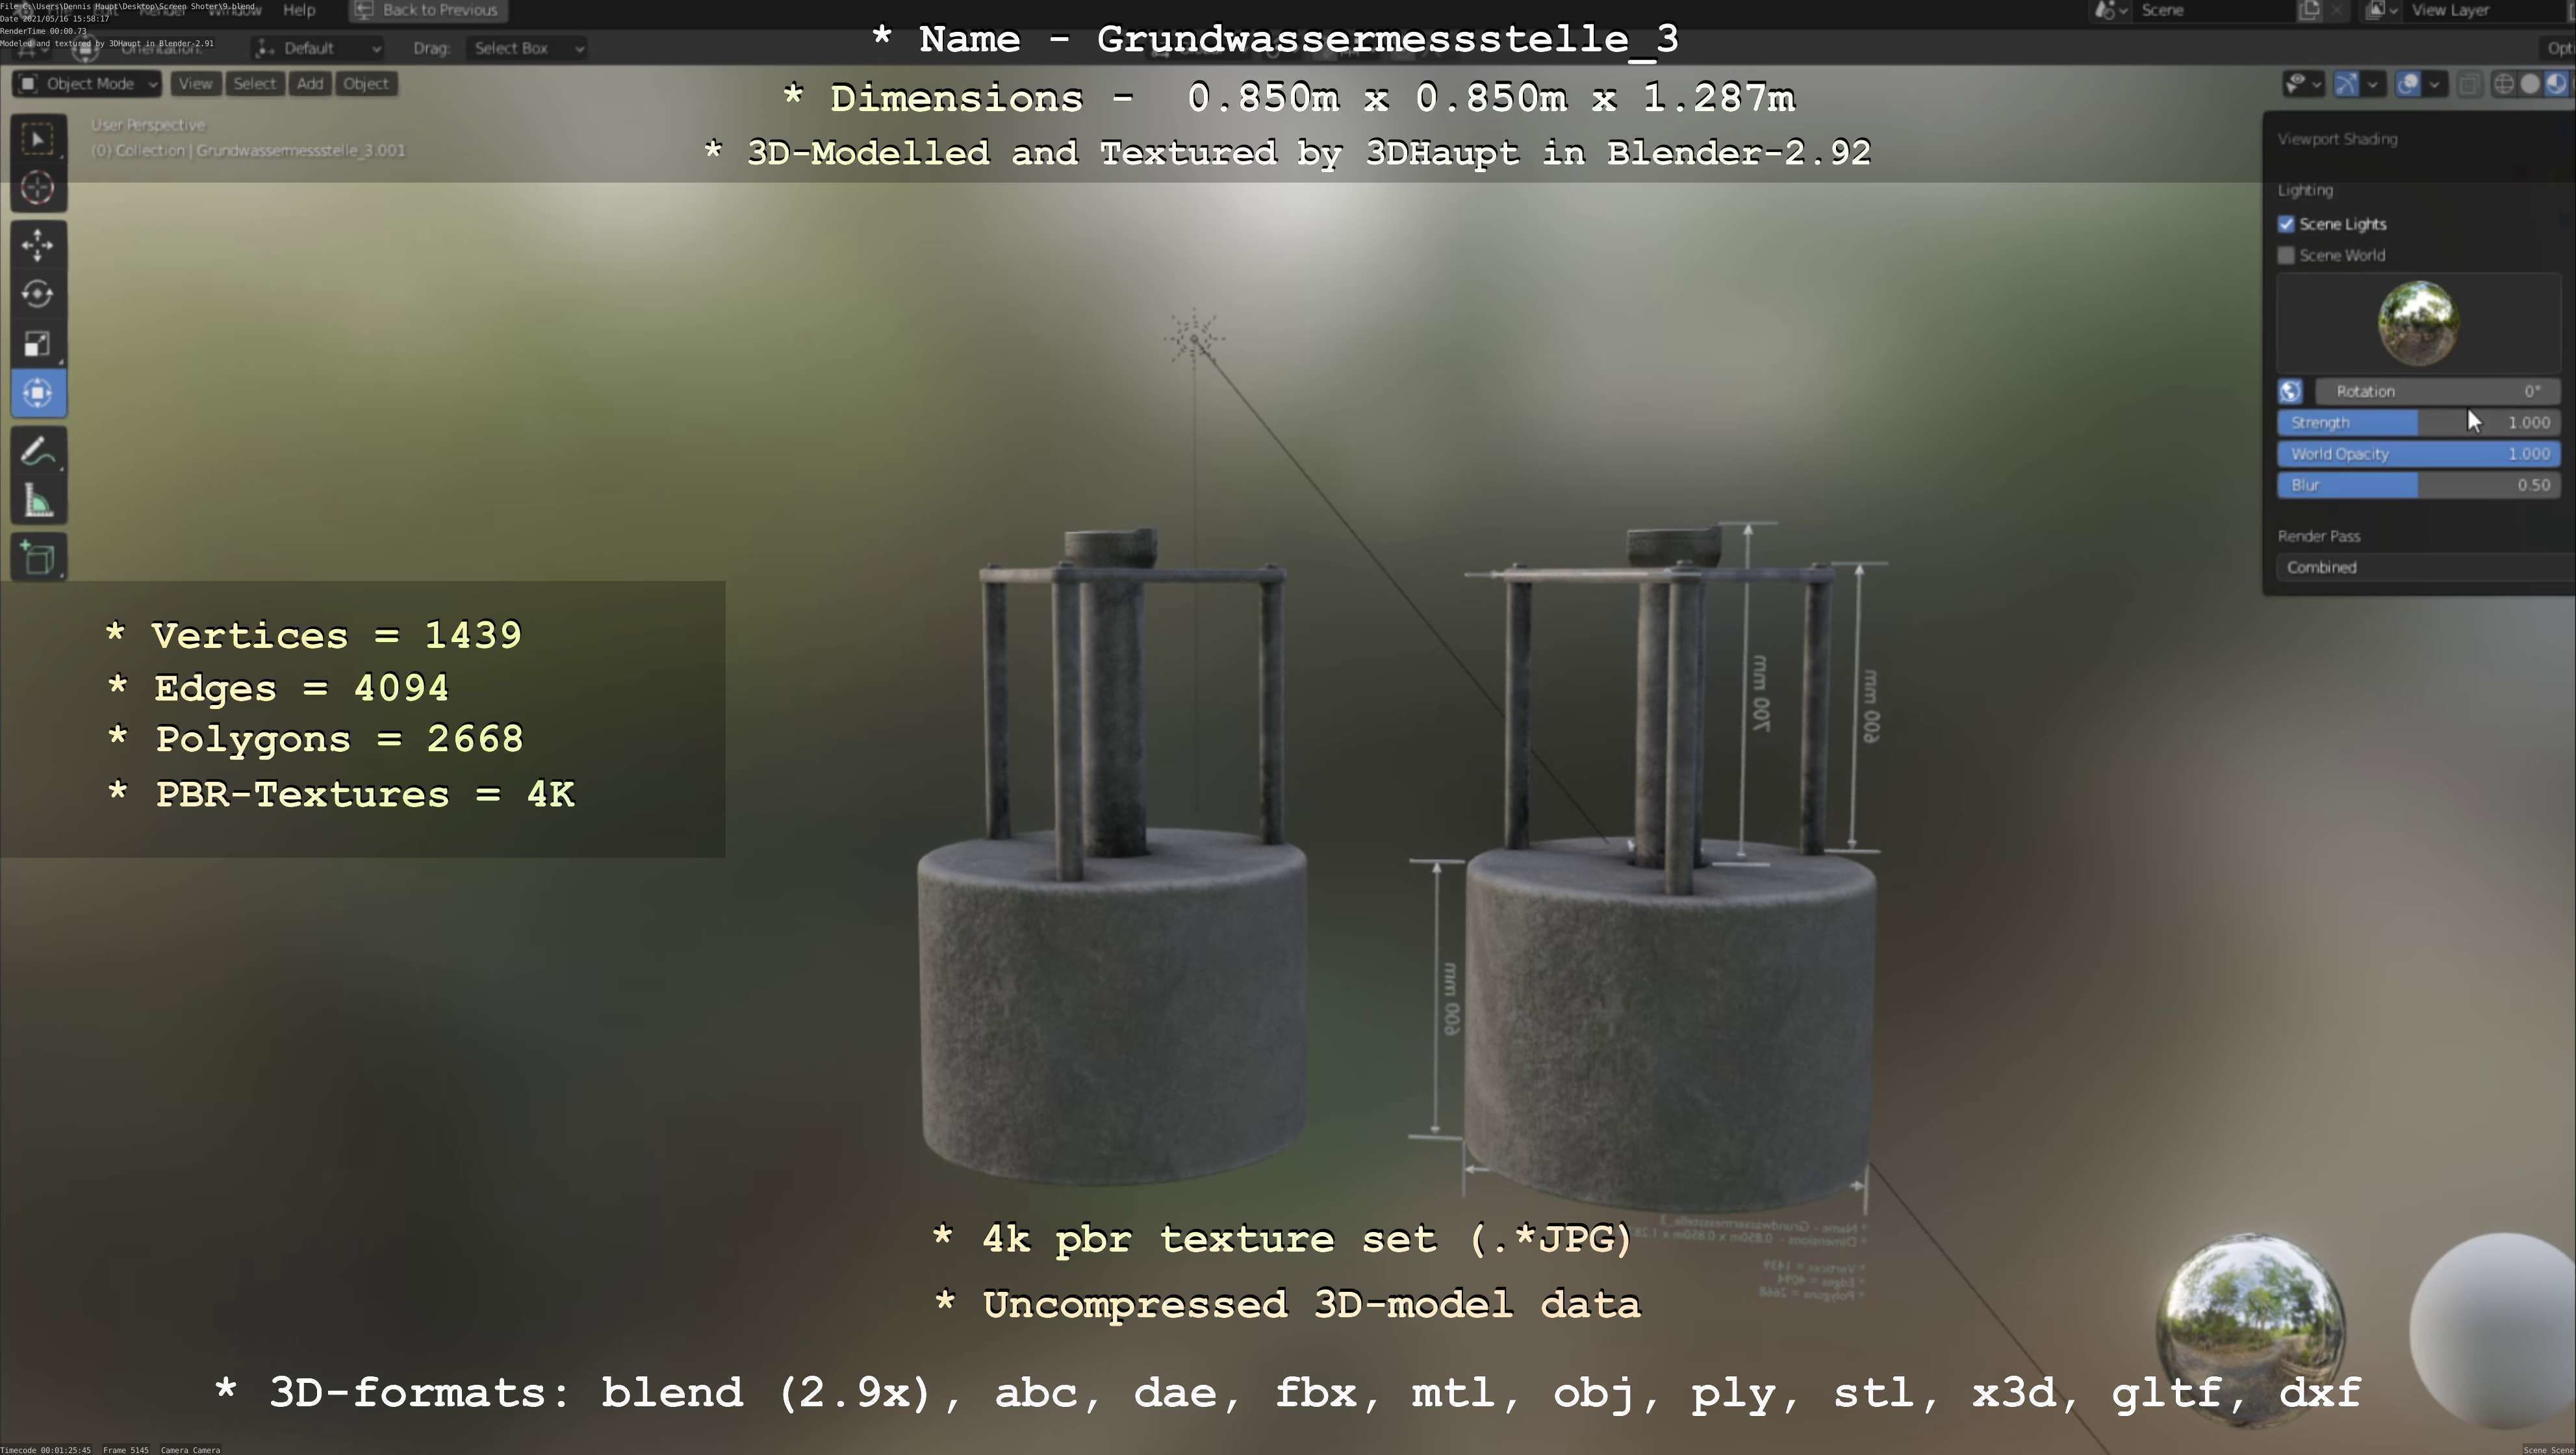This screenshot has width=2576, height=1455.
Task: Toggle viewport gizmos display
Action: [x=2346, y=84]
